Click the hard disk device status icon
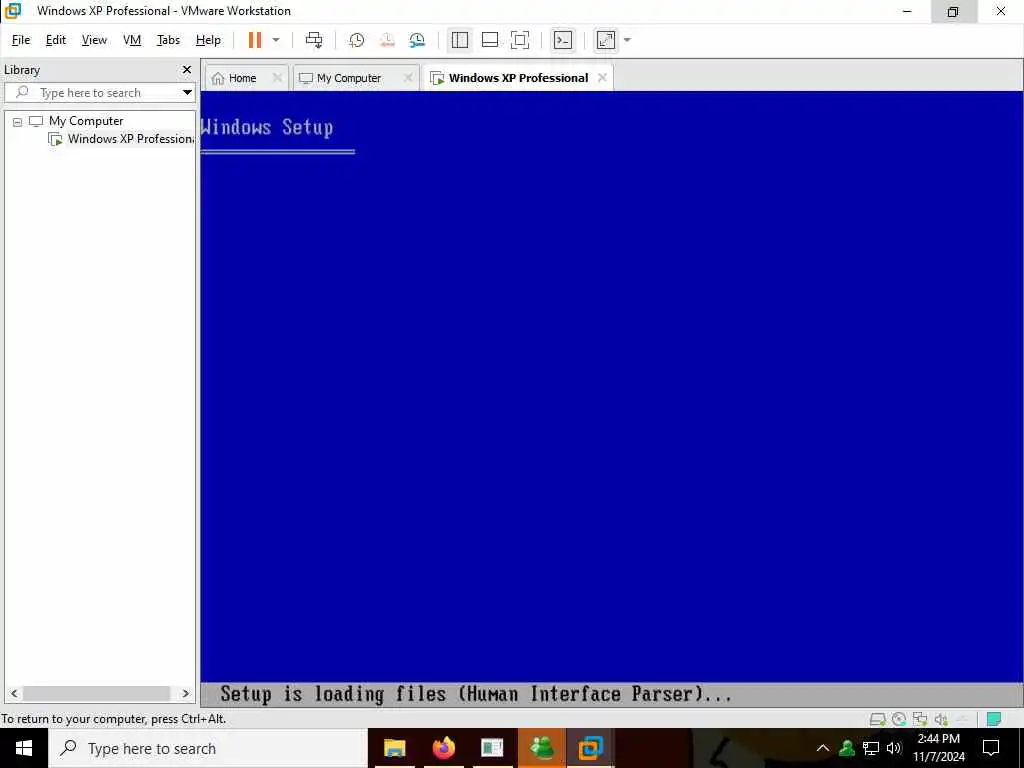 878,720
